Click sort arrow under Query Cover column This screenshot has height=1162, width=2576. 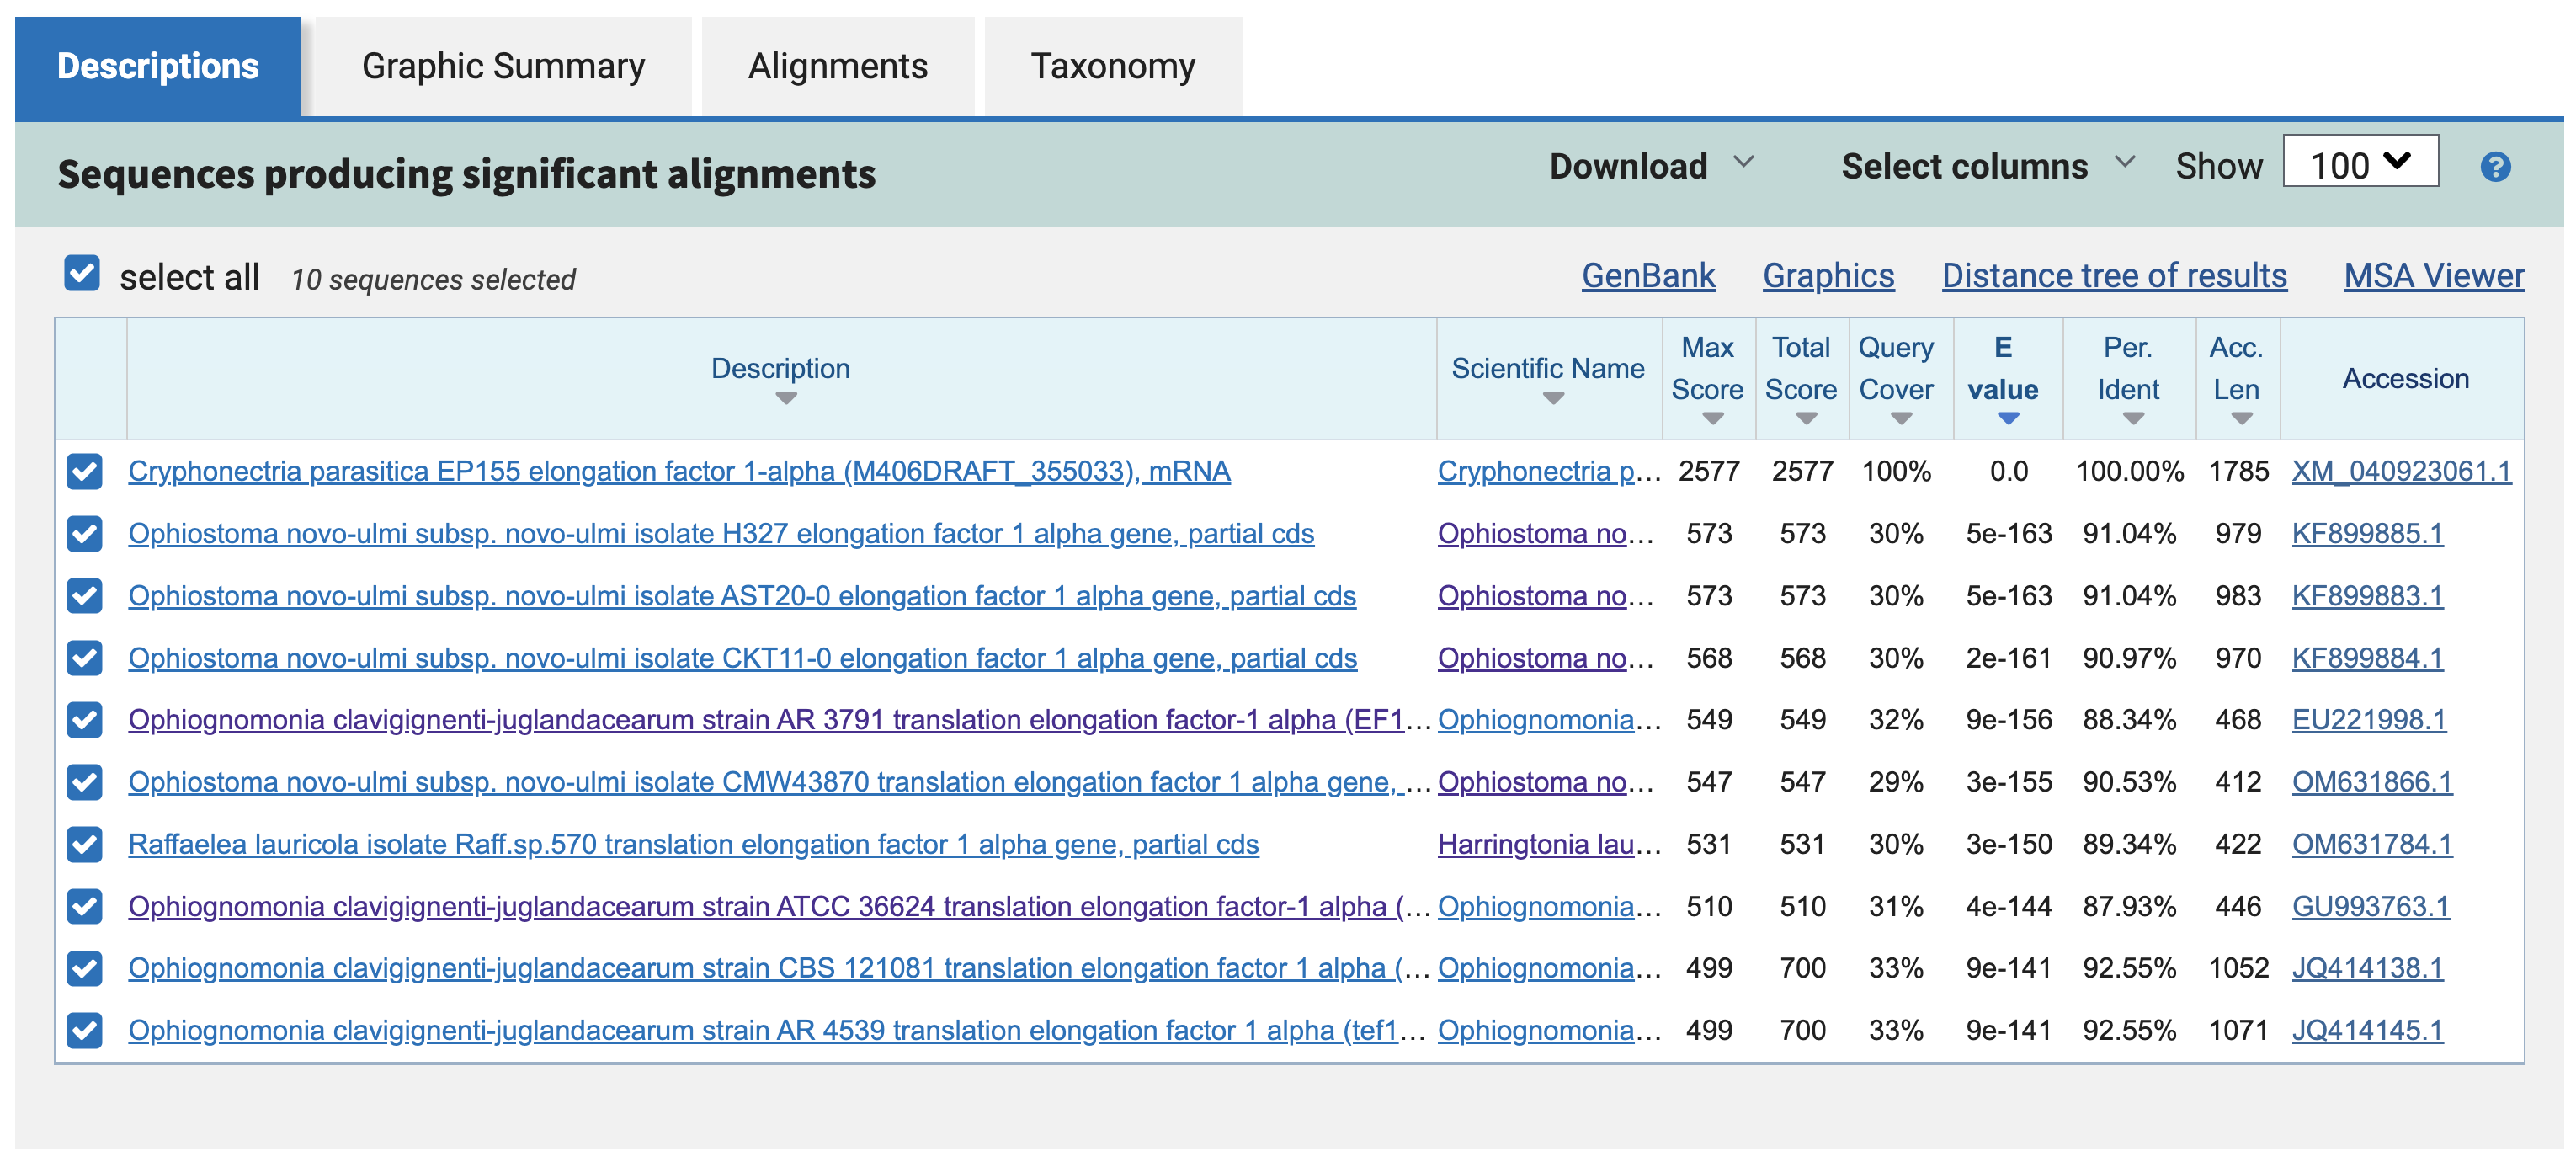point(1900,419)
